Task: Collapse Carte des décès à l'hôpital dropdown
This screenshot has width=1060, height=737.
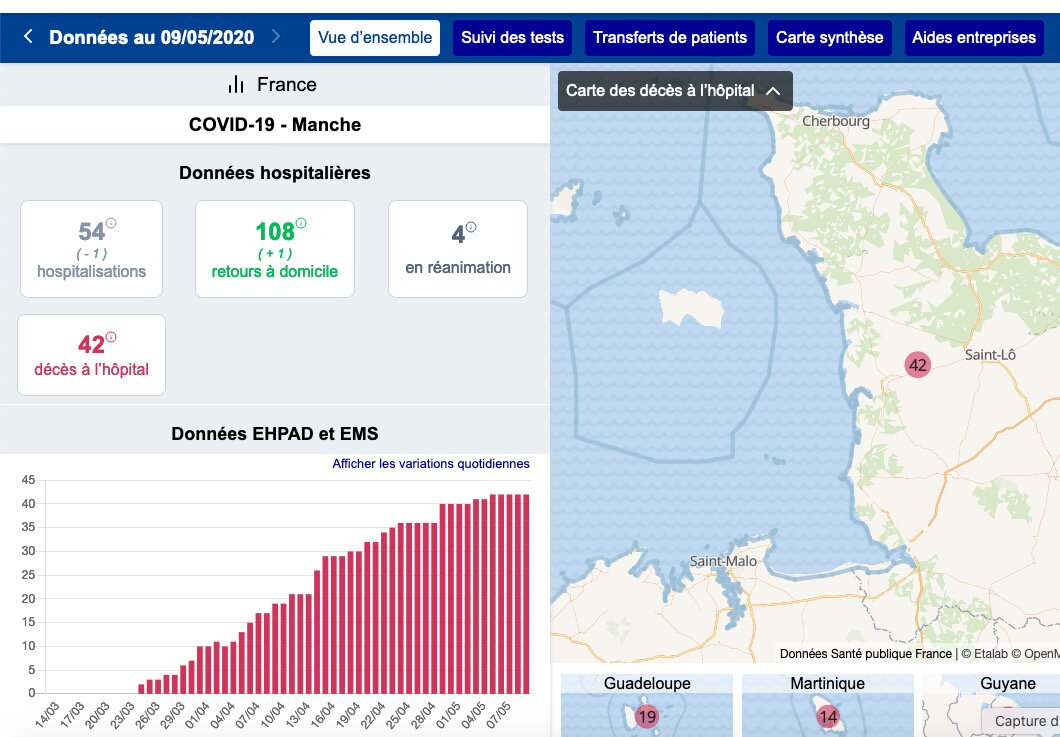Action: pyautogui.click(x=675, y=91)
